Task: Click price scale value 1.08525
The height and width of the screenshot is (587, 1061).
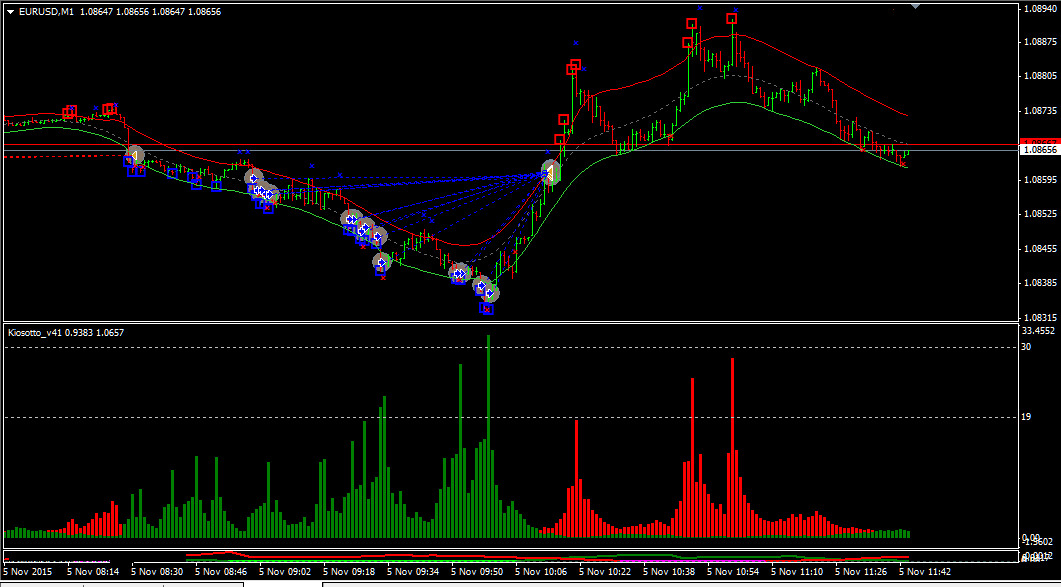Action: [1041, 214]
